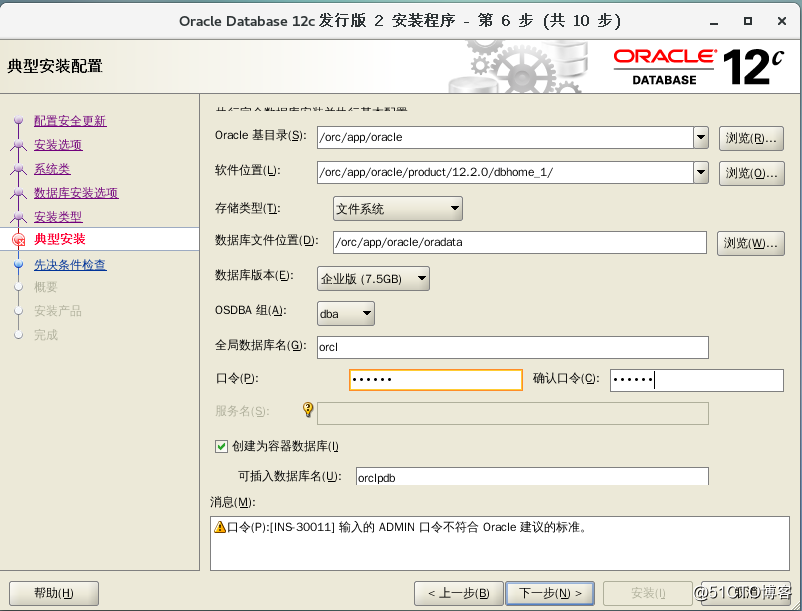
Task: Click 浏览(O) button for software location
Action: tap(751, 173)
